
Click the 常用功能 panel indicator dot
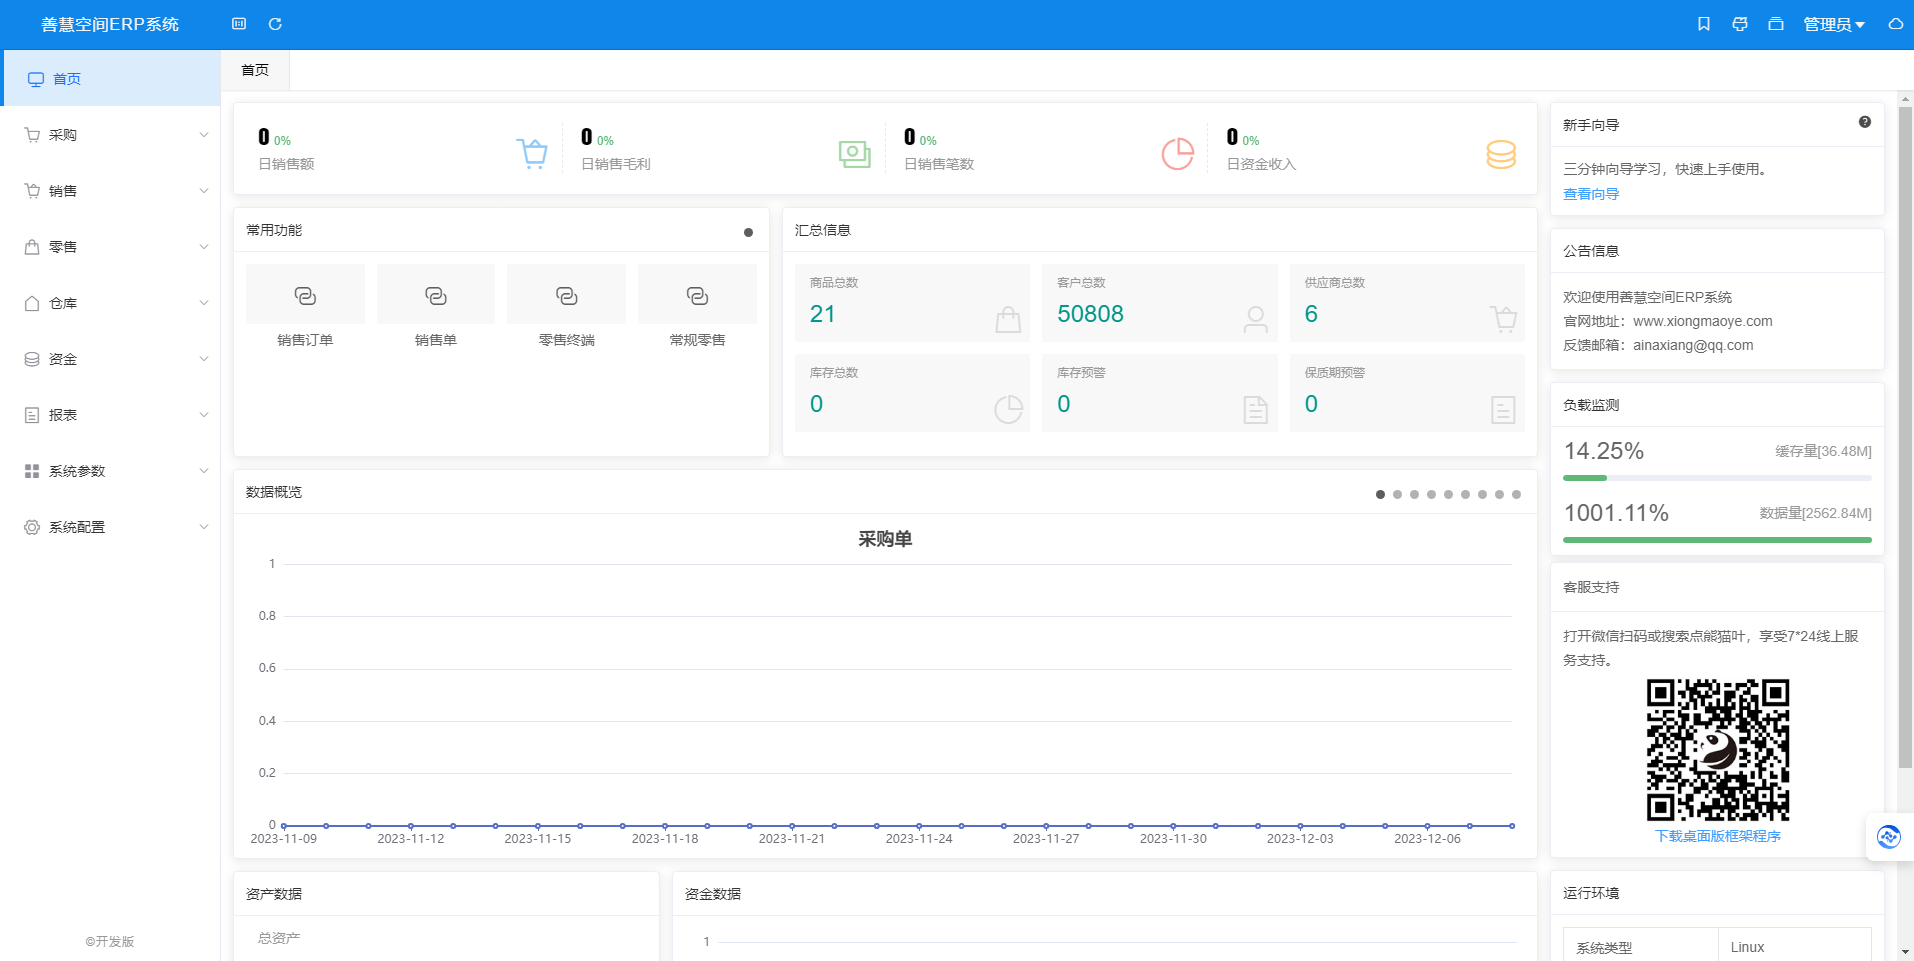[748, 232]
